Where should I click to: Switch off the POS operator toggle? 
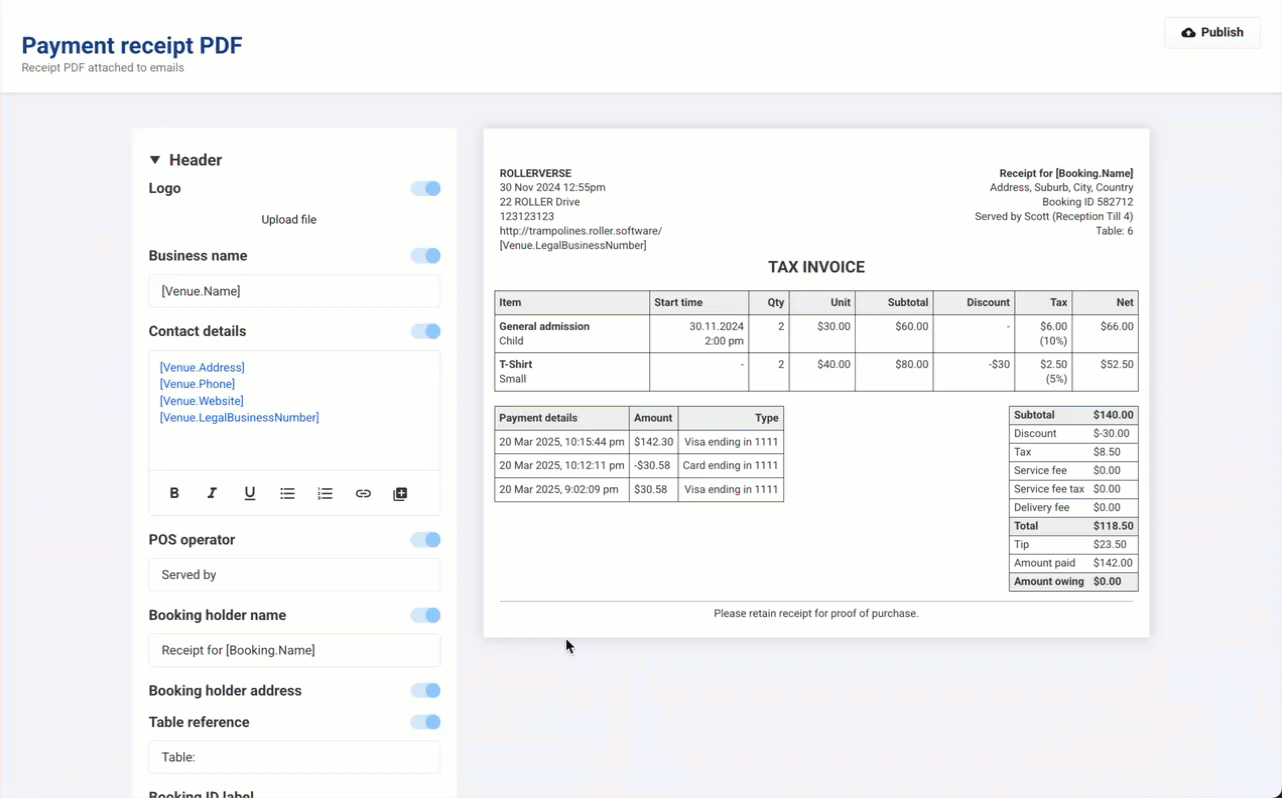coord(426,540)
